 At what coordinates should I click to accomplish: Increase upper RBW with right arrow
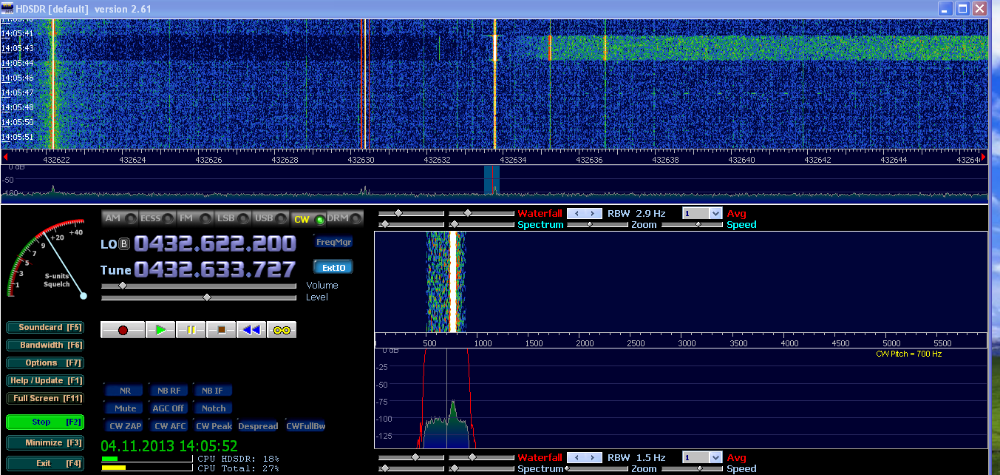pyautogui.click(x=594, y=214)
